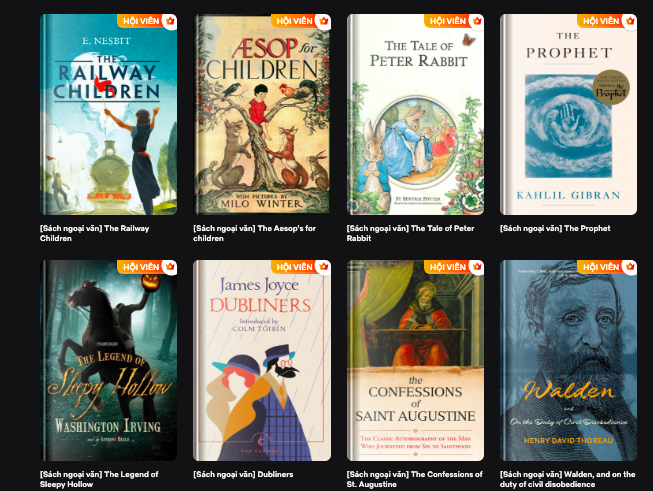Image resolution: width=653 pixels, height=491 pixels.
Task: Open the Aesop for Children book cover
Action: 262,115
